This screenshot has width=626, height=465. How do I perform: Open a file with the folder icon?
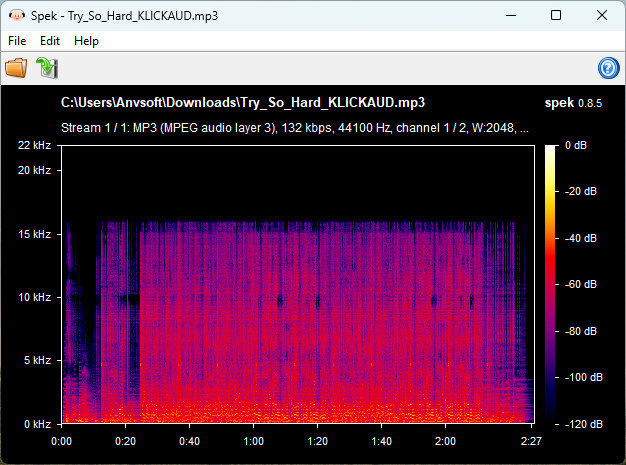(16, 67)
